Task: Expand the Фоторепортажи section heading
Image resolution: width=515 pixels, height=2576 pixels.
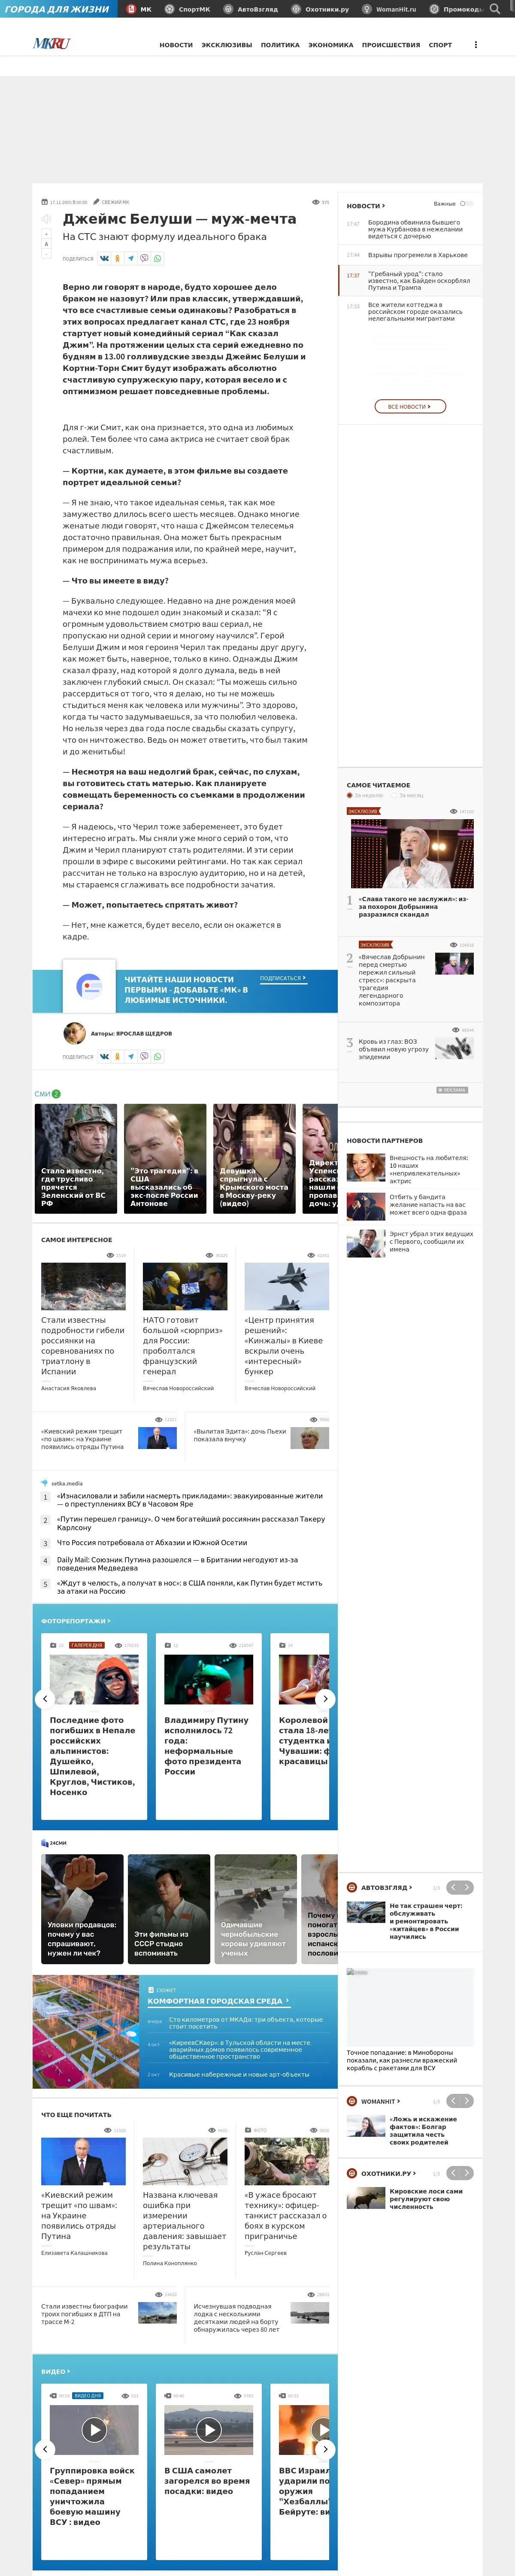Action: (x=76, y=1621)
